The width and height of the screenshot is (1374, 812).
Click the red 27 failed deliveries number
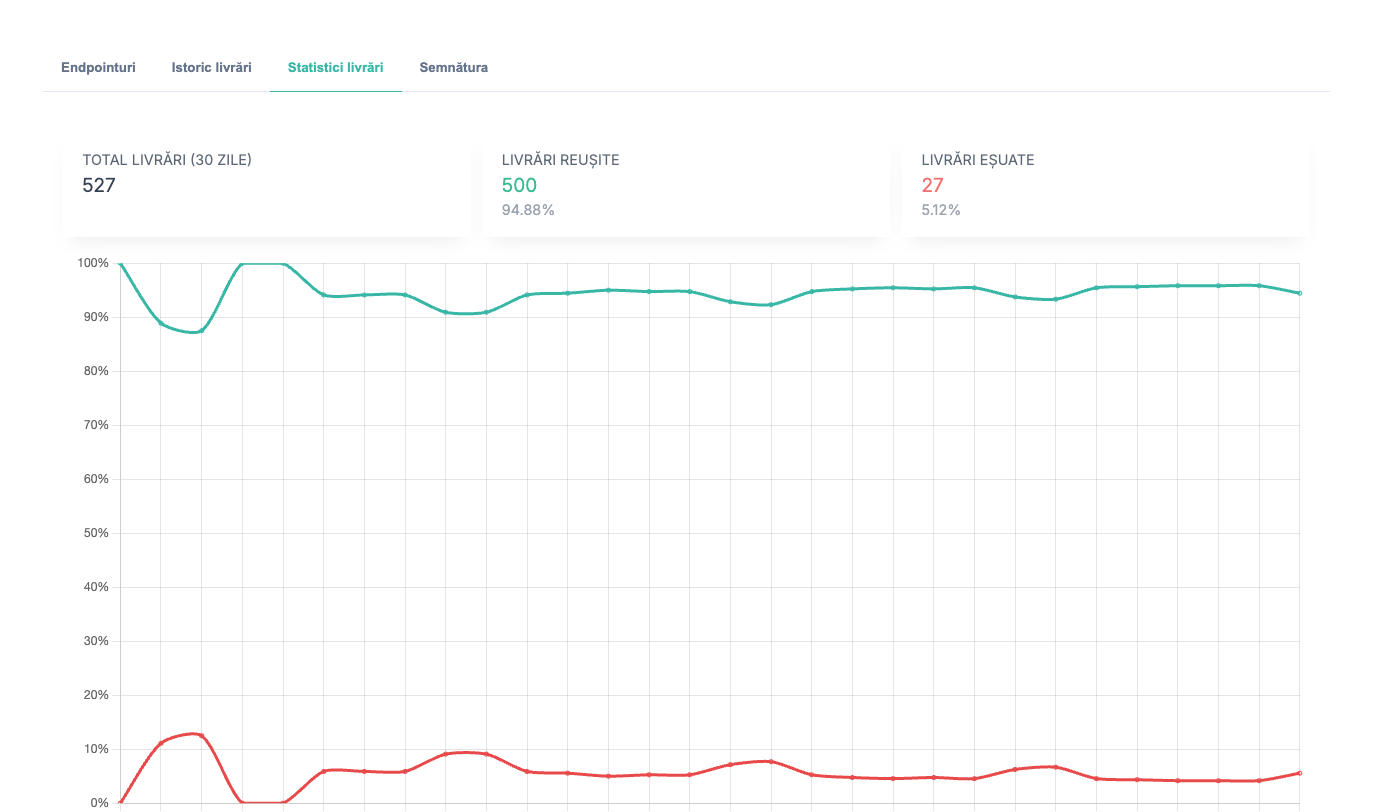pyautogui.click(x=932, y=185)
